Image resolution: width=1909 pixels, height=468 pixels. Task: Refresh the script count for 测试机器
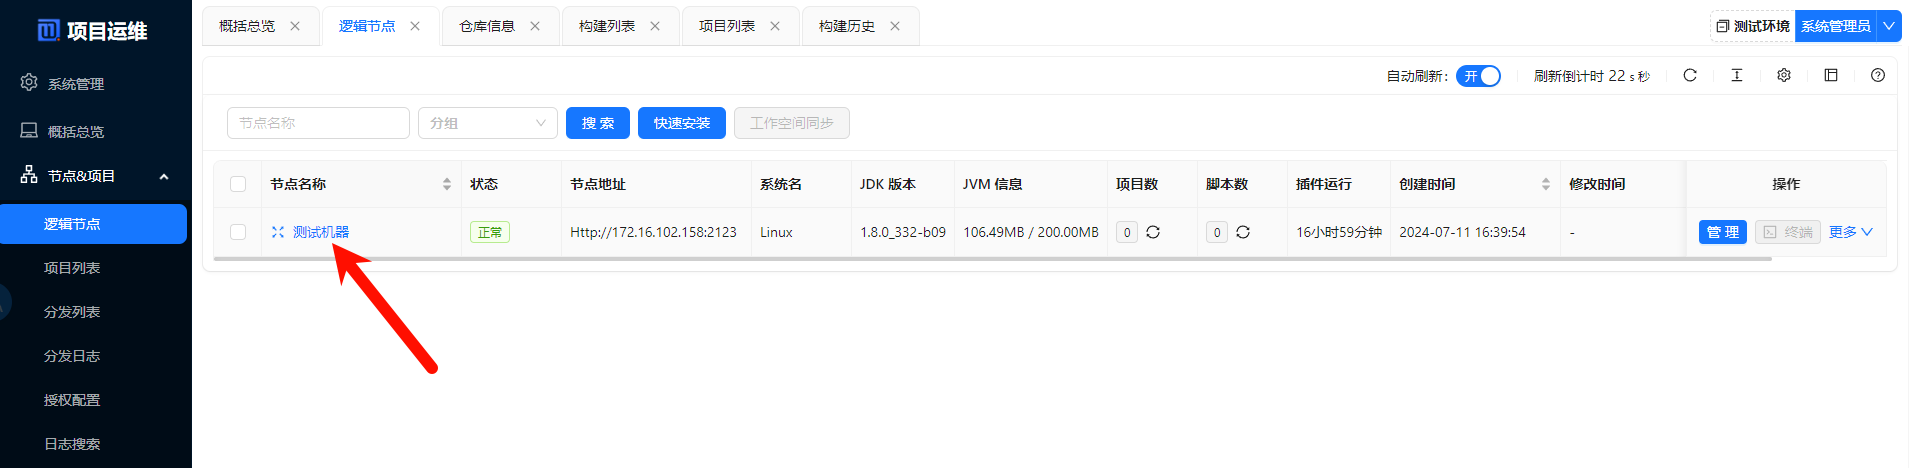(1243, 232)
